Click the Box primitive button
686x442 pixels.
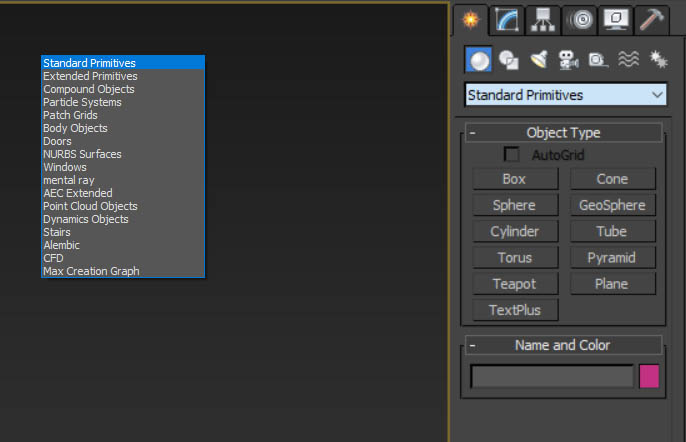(515, 179)
